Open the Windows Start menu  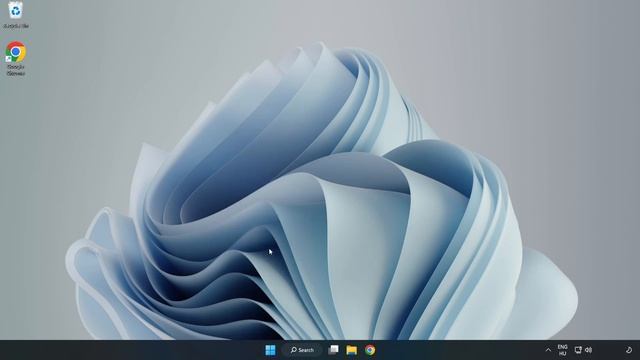tap(270, 350)
